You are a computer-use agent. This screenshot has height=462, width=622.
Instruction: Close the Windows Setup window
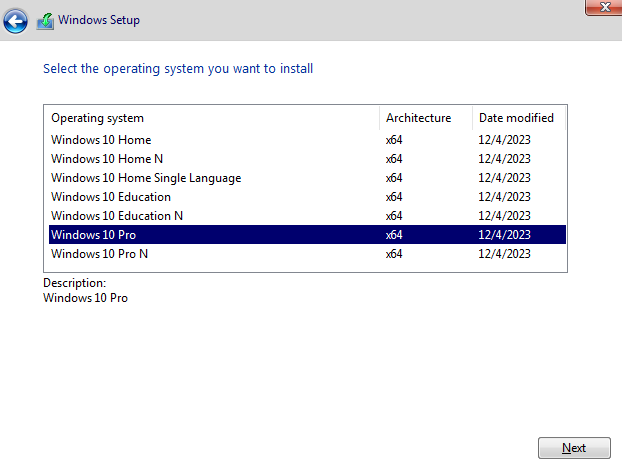[605, 7]
